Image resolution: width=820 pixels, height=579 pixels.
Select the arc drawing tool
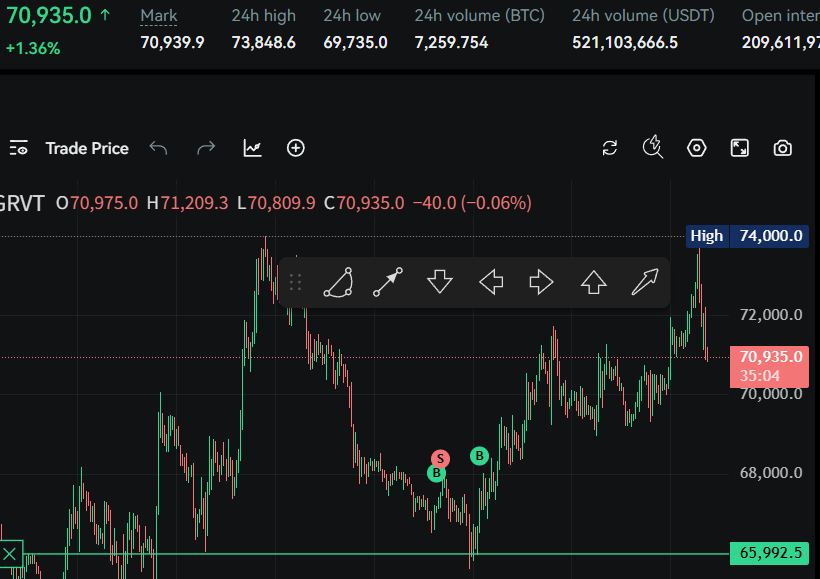click(x=338, y=282)
